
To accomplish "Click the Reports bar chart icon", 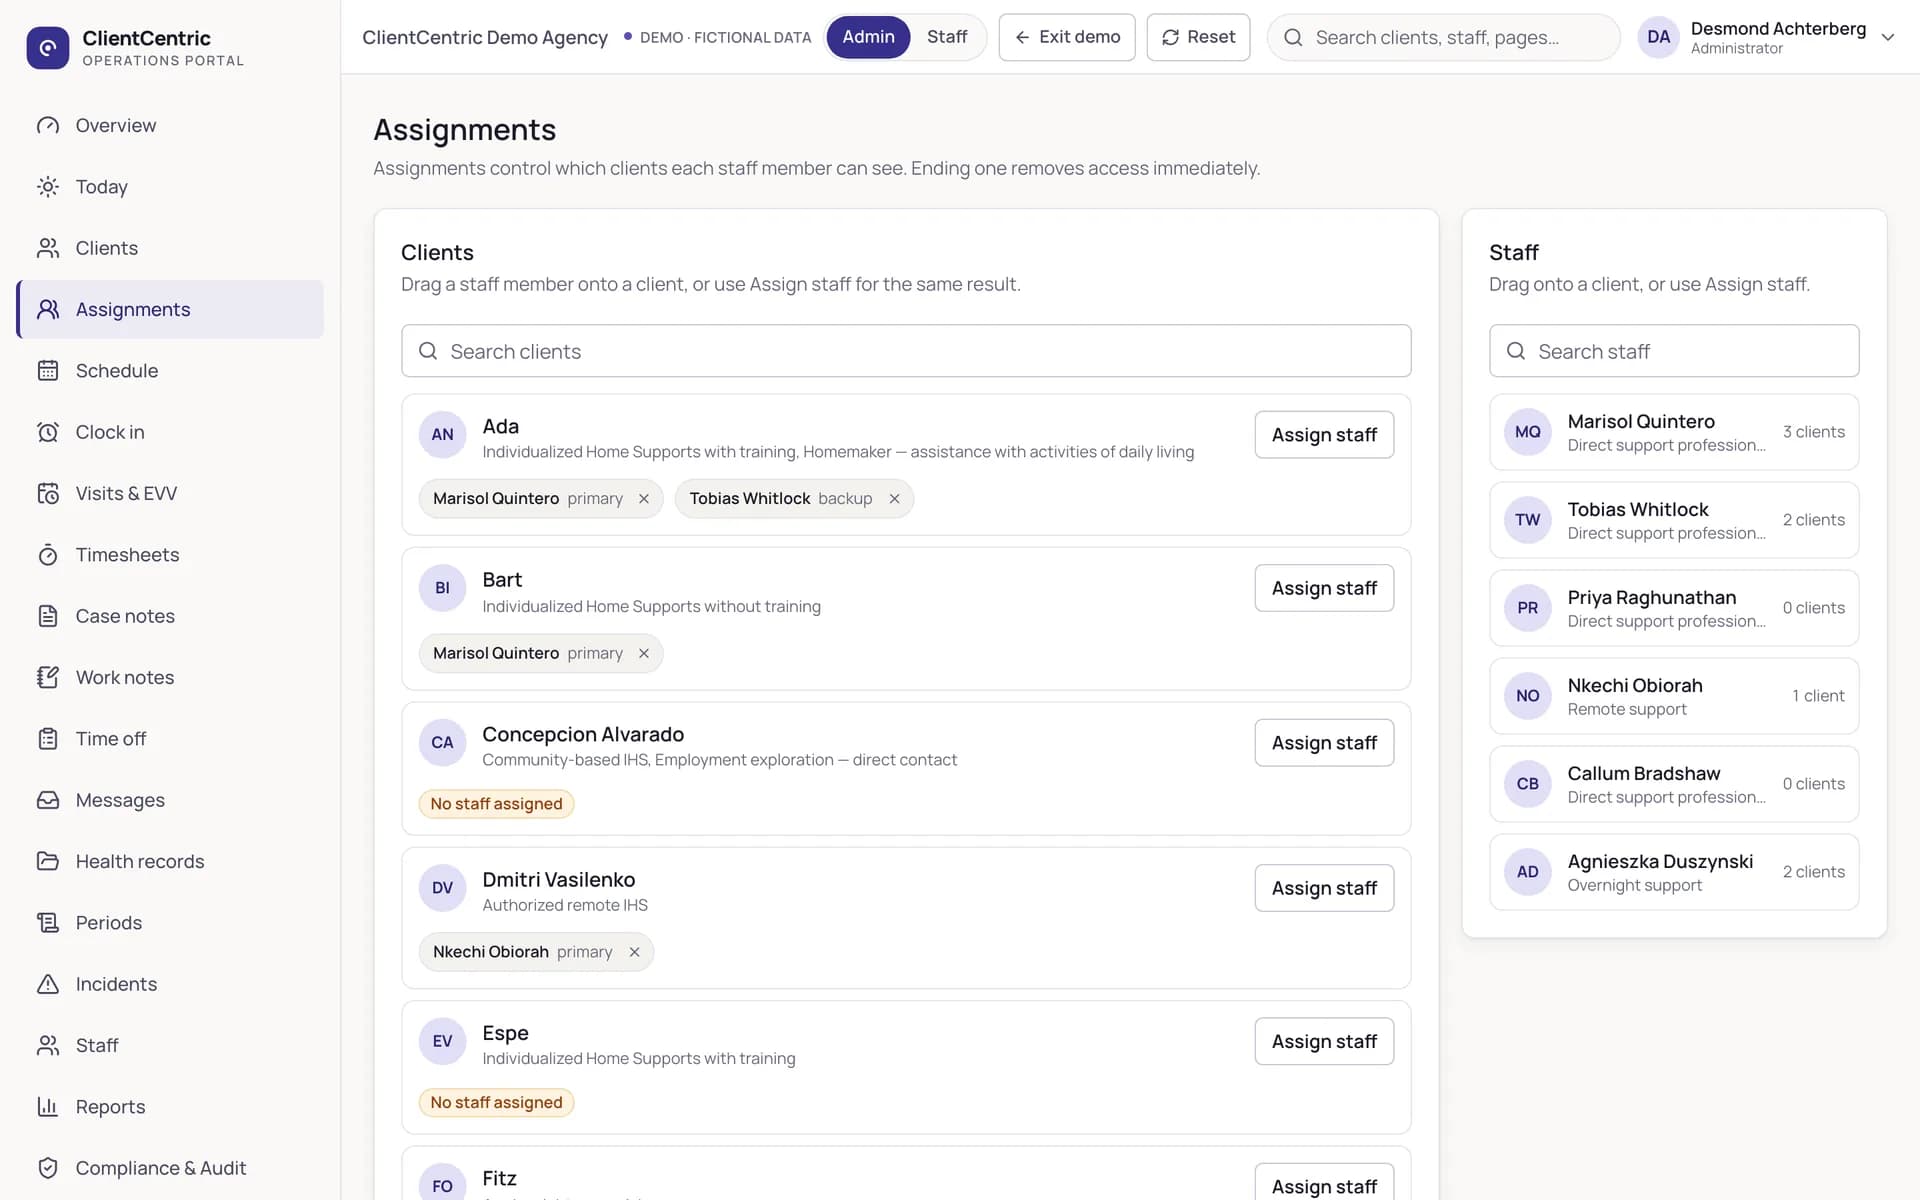I will (48, 1107).
